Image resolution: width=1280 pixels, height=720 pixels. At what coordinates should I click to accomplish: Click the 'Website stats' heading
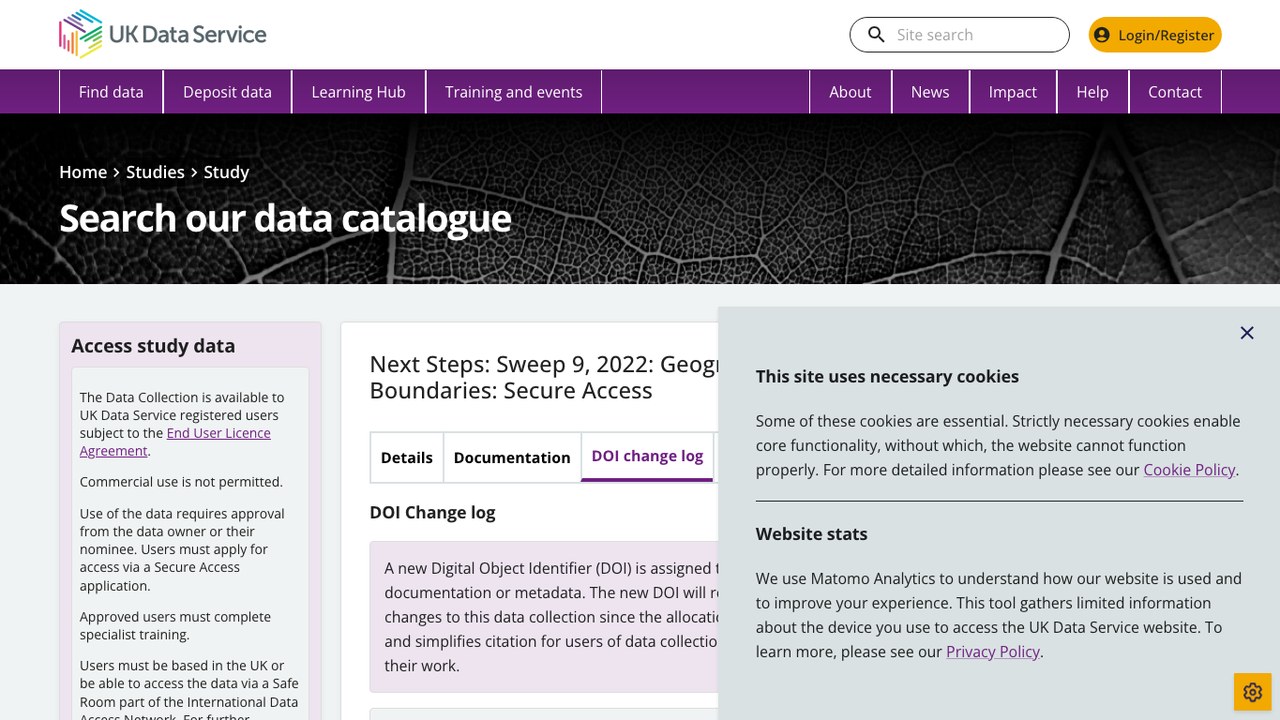pyautogui.click(x=812, y=534)
